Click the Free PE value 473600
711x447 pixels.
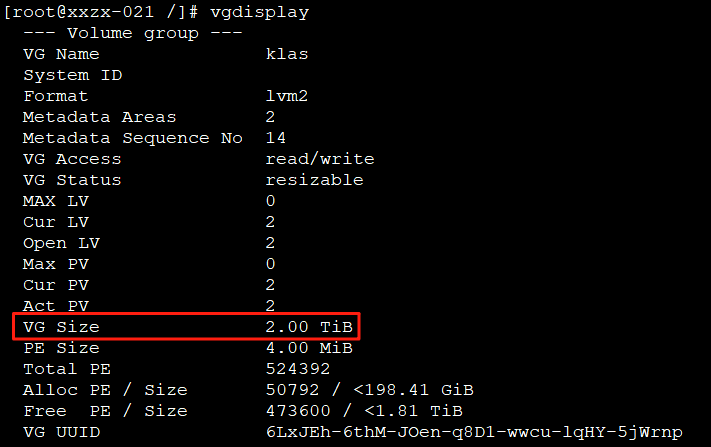298,411
